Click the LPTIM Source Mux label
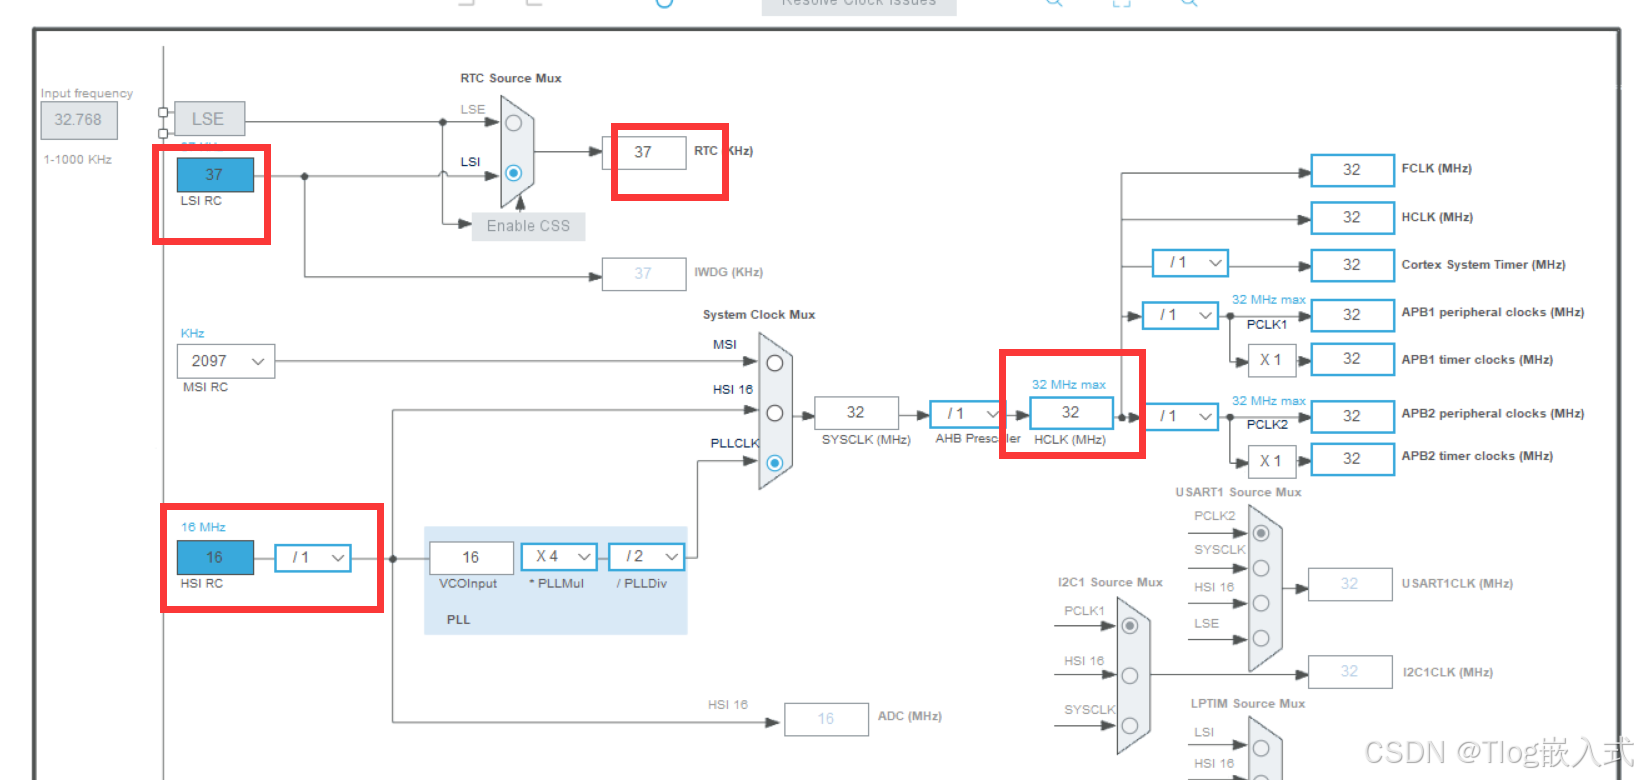 click(x=1247, y=704)
